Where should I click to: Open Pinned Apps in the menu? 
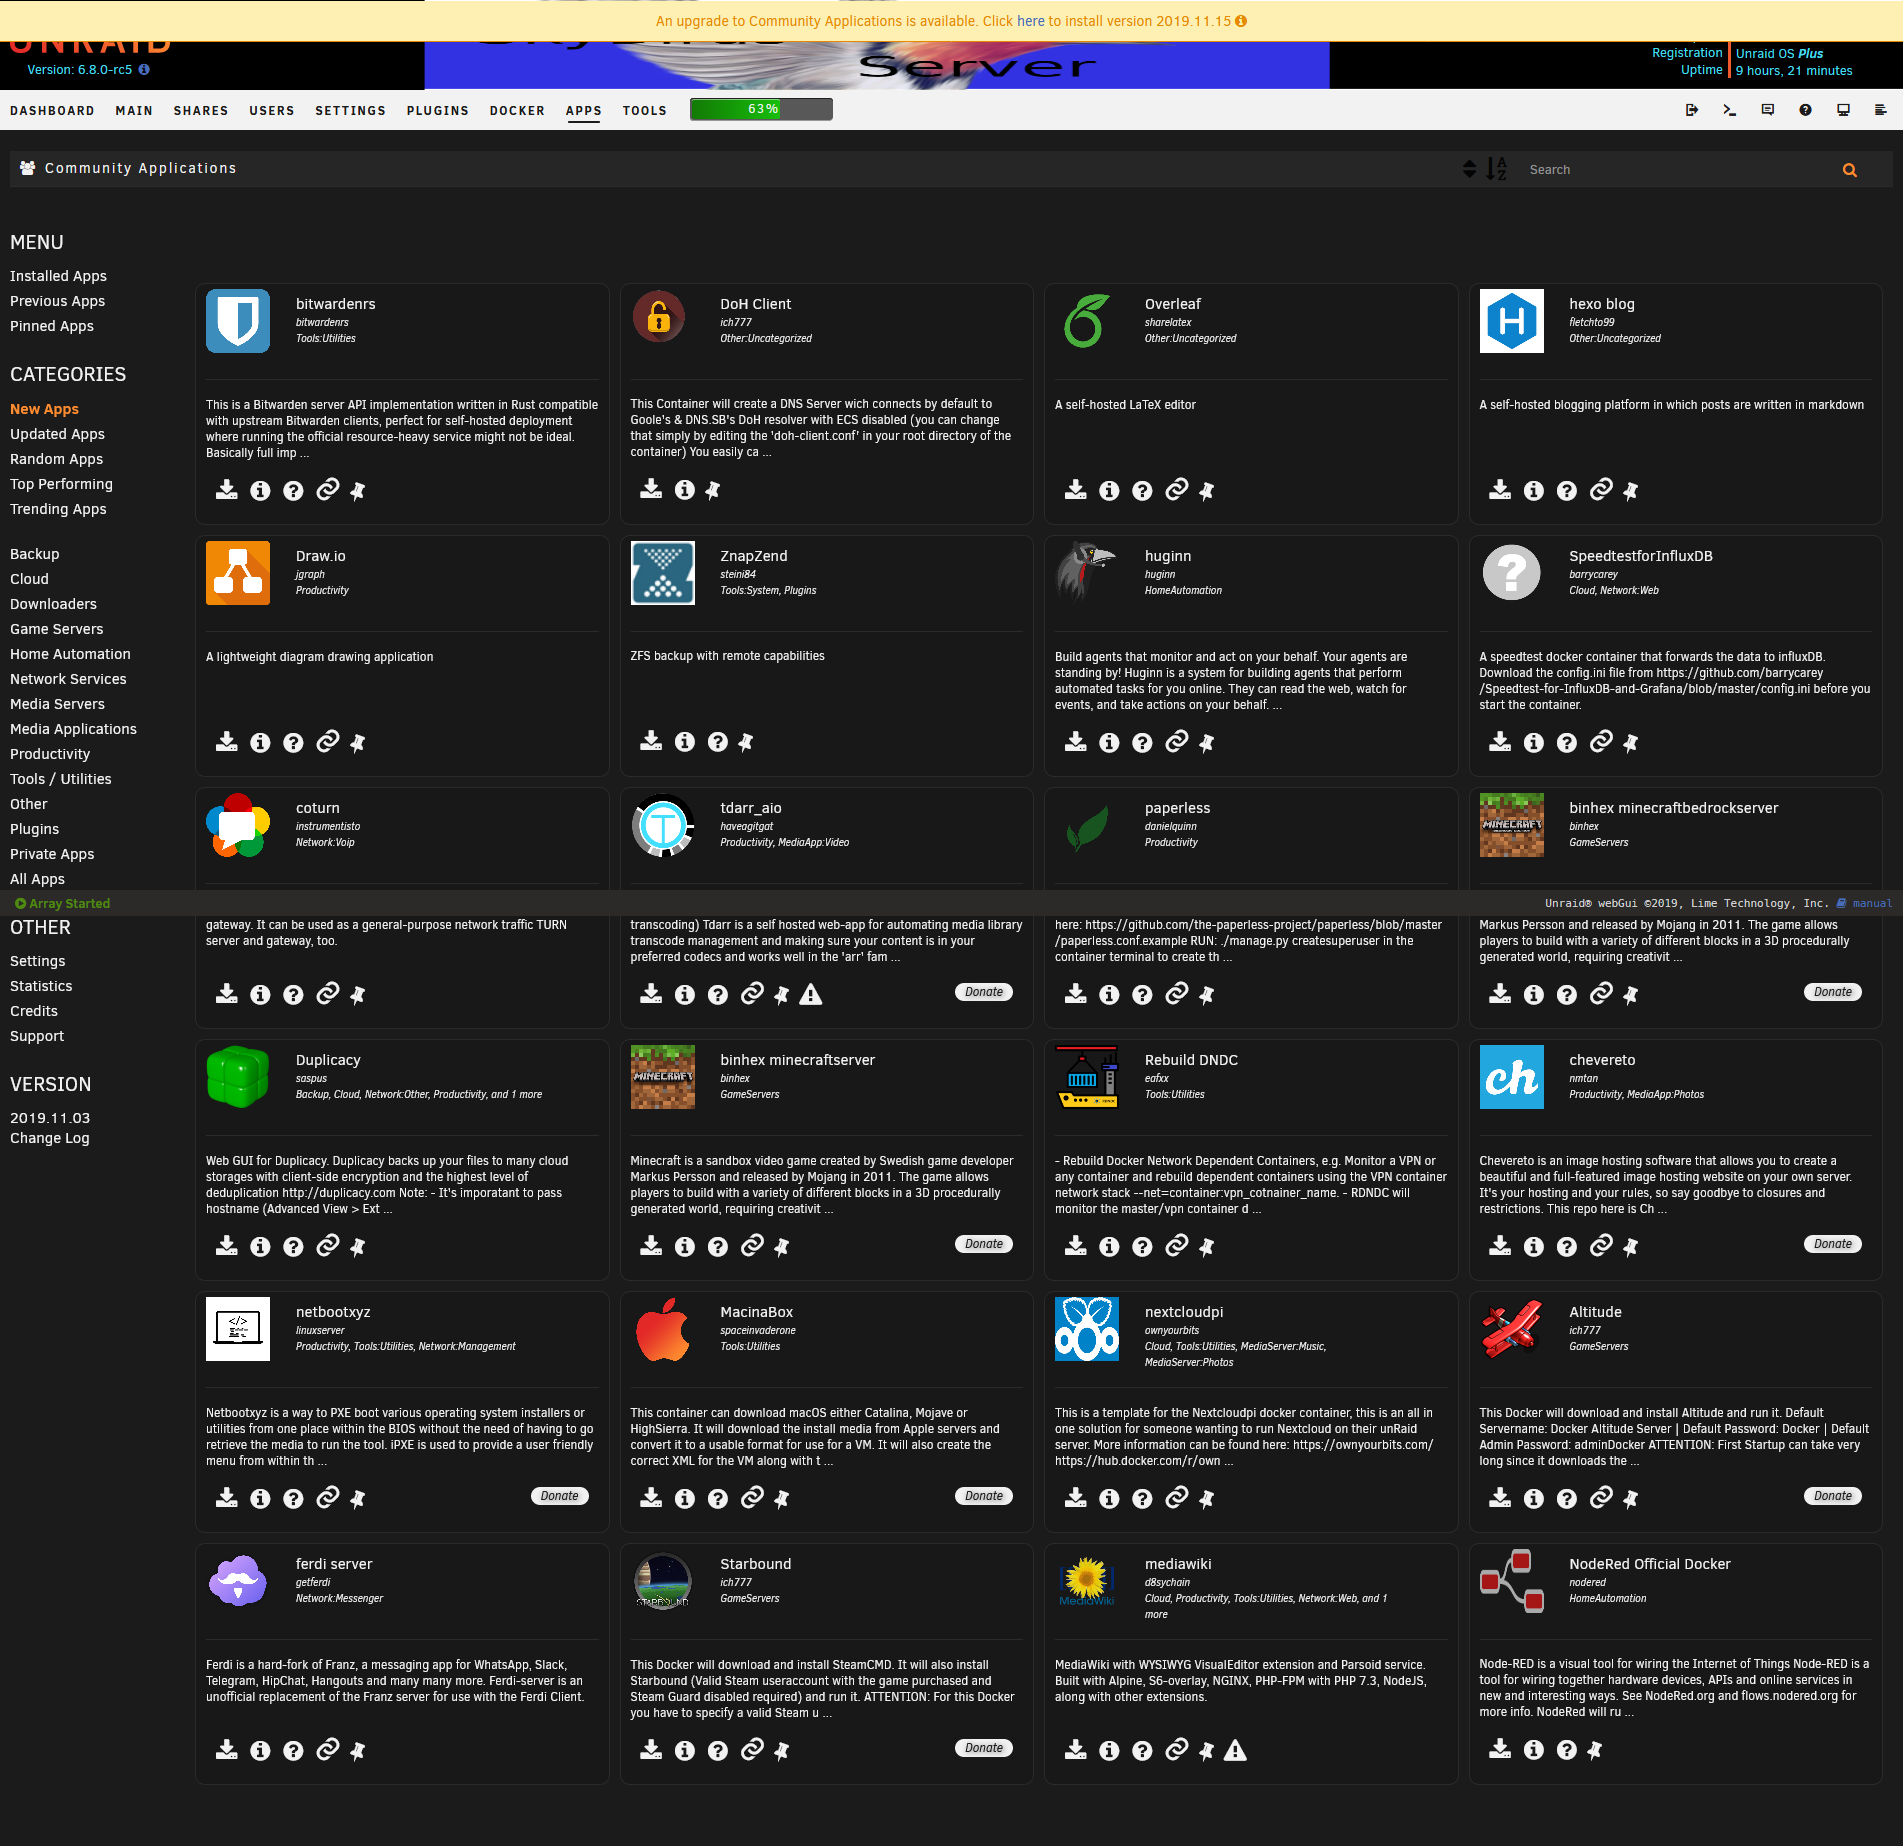click(52, 326)
